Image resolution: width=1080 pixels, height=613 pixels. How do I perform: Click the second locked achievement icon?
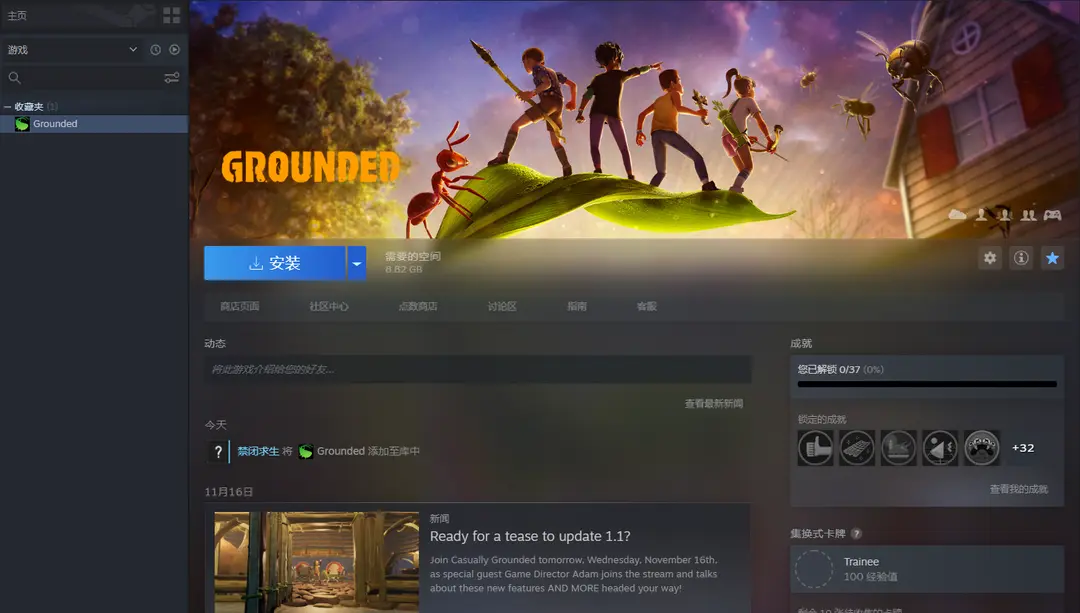click(857, 448)
